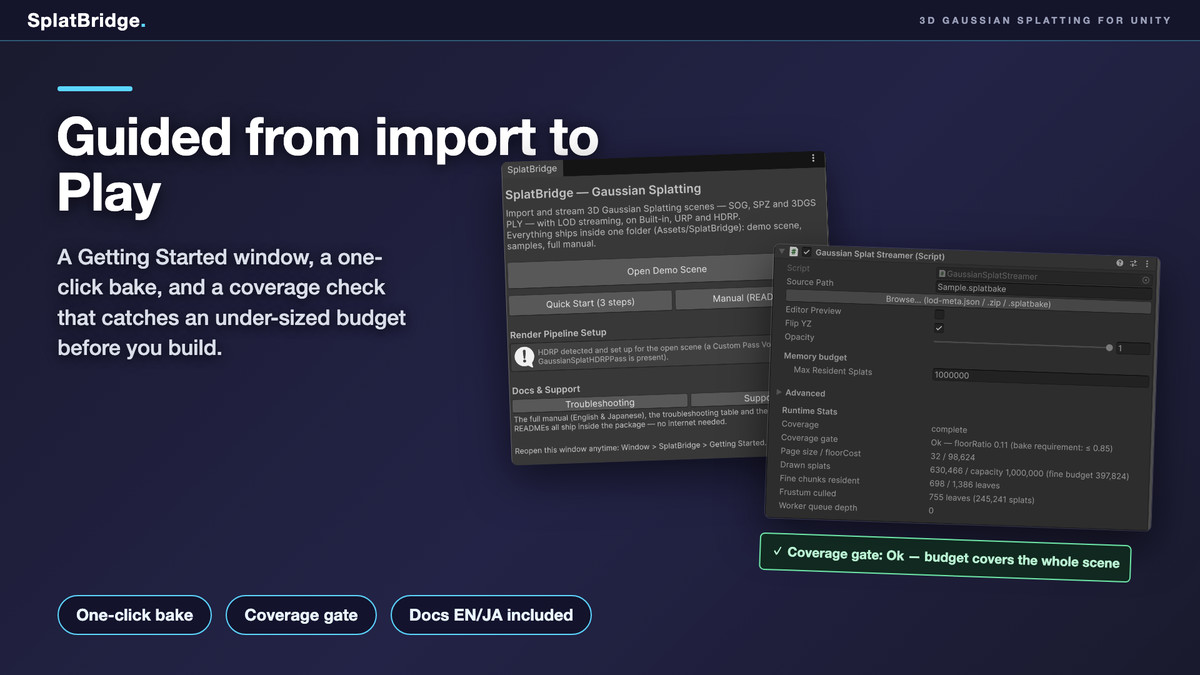
Task: Click the Coverage gate Ok status banner
Action: click(x=945, y=556)
